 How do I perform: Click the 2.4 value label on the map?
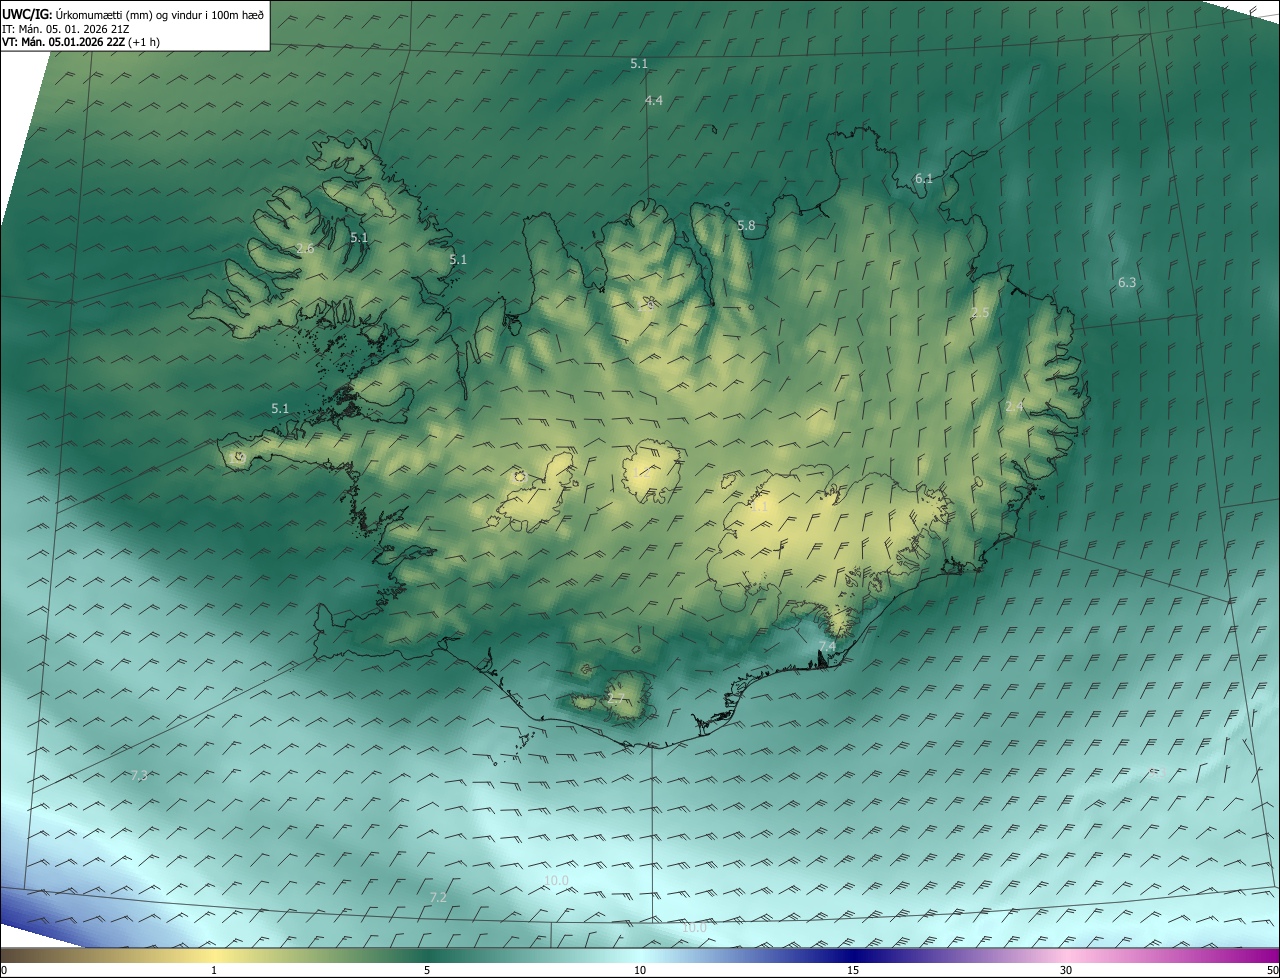tap(1014, 406)
